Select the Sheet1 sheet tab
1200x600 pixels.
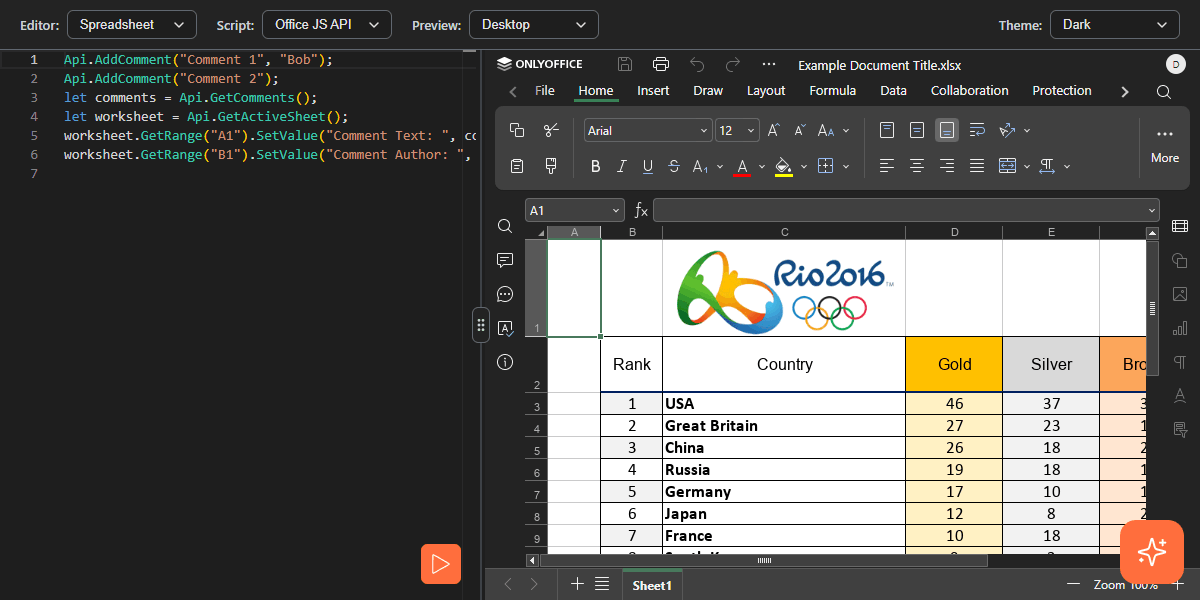pyautogui.click(x=652, y=585)
